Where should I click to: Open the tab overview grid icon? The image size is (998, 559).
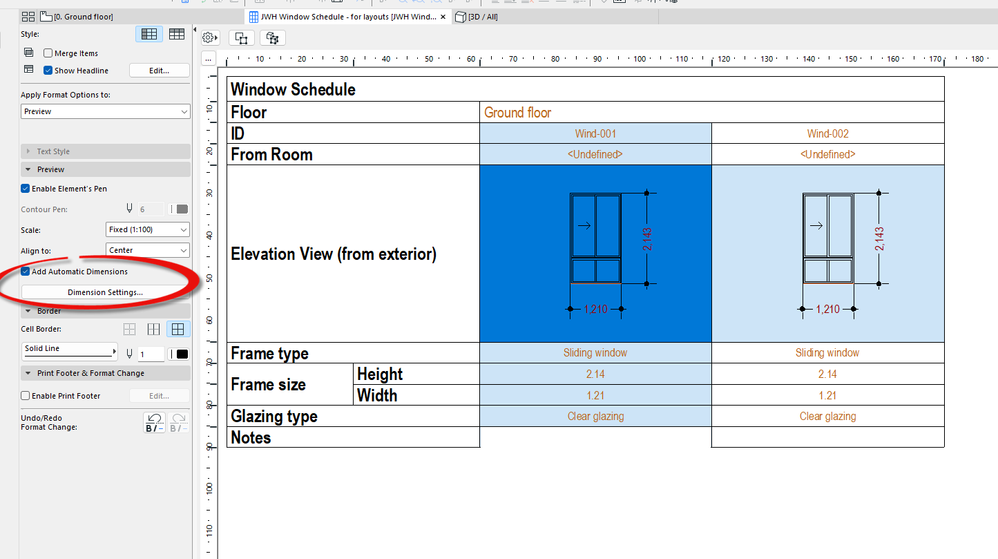tap(28, 17)
